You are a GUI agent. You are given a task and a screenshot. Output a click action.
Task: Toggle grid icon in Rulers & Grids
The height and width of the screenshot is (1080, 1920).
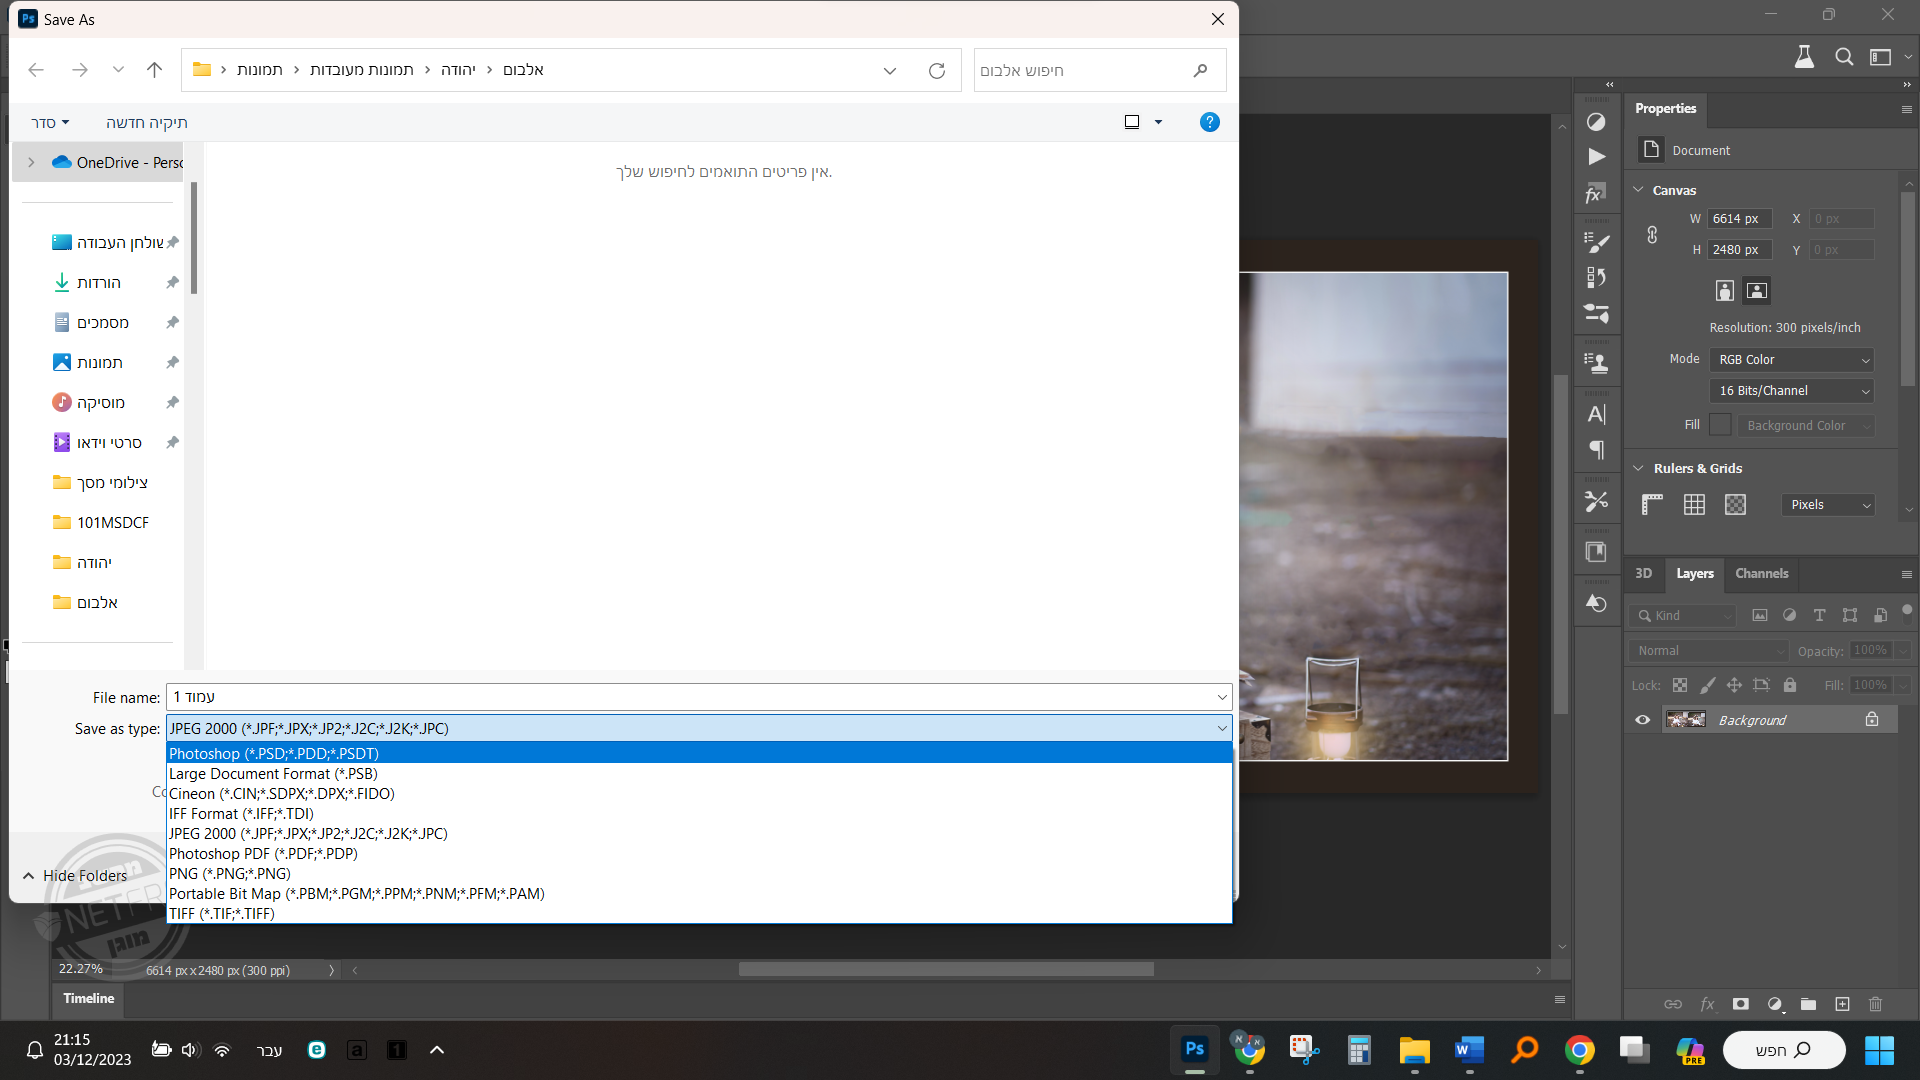click(1694, 505)
